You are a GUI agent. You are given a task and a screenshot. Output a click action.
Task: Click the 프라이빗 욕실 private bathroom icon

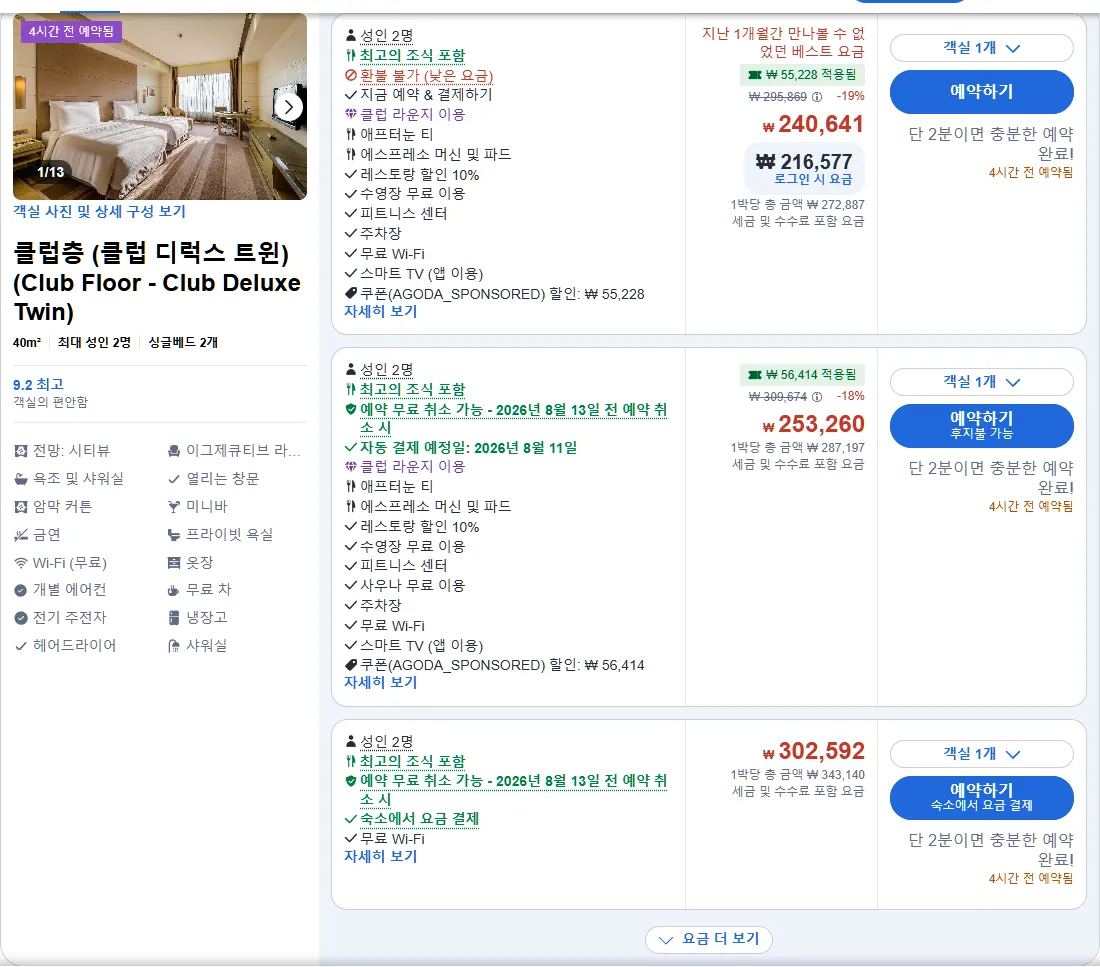point(174,535)
